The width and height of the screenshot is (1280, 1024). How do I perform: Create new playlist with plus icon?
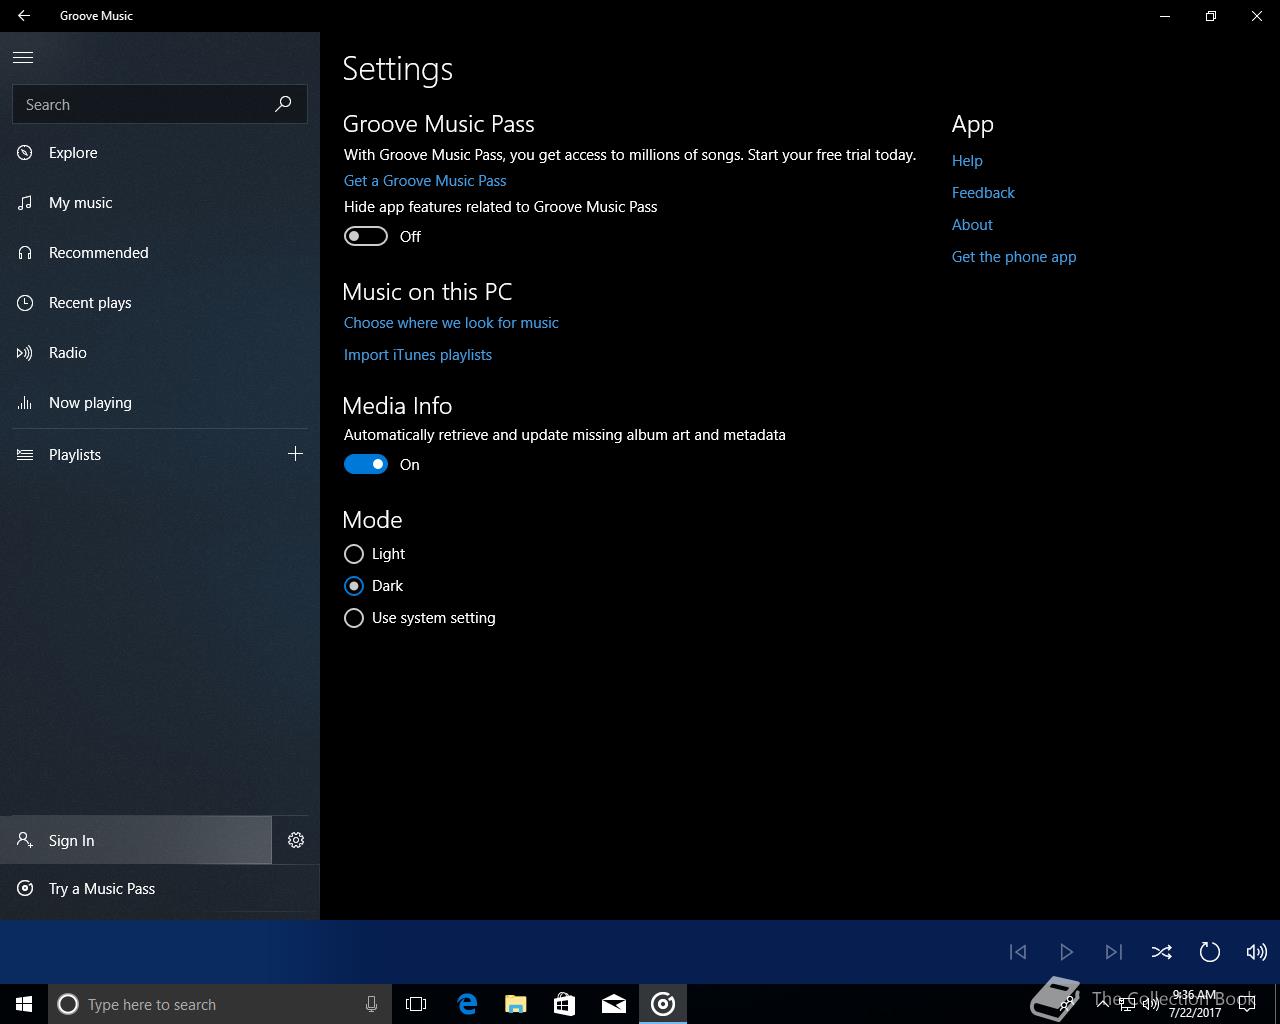(295, 454)
